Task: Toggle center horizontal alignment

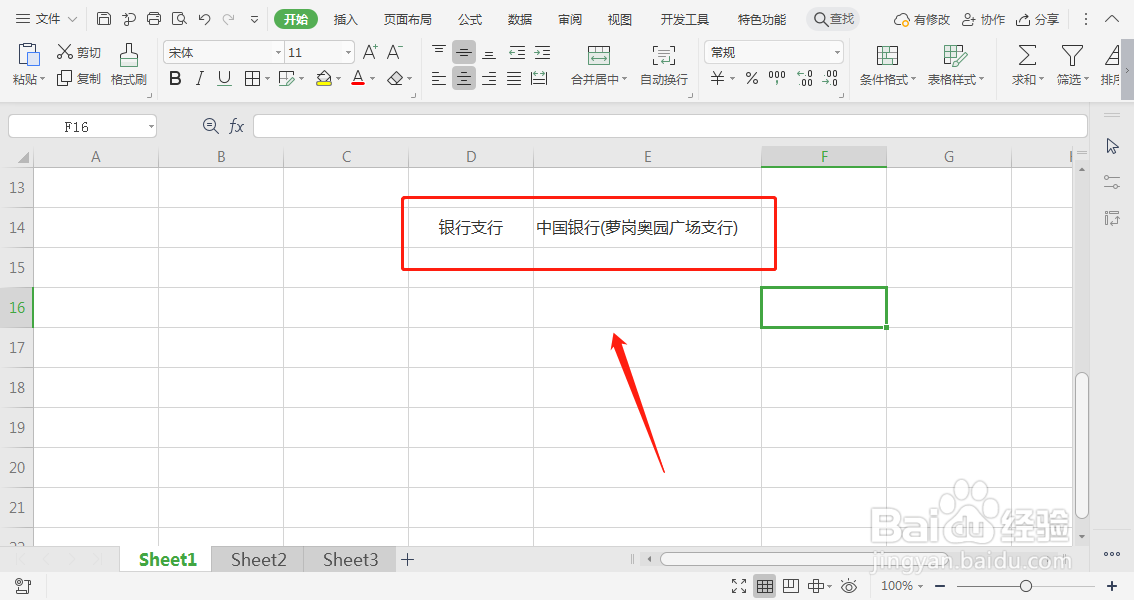Action: point(464,78)
